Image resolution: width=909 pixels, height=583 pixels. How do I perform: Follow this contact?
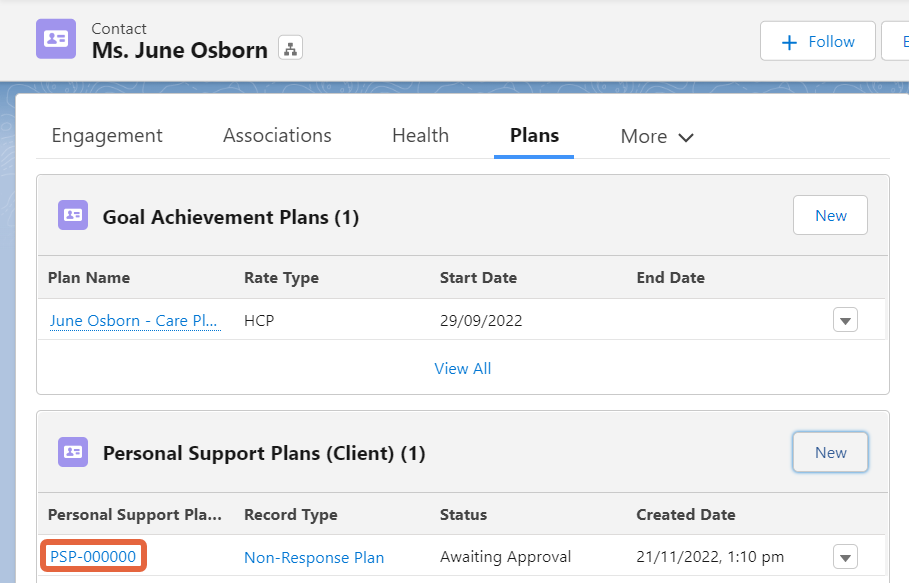(817, 41)
